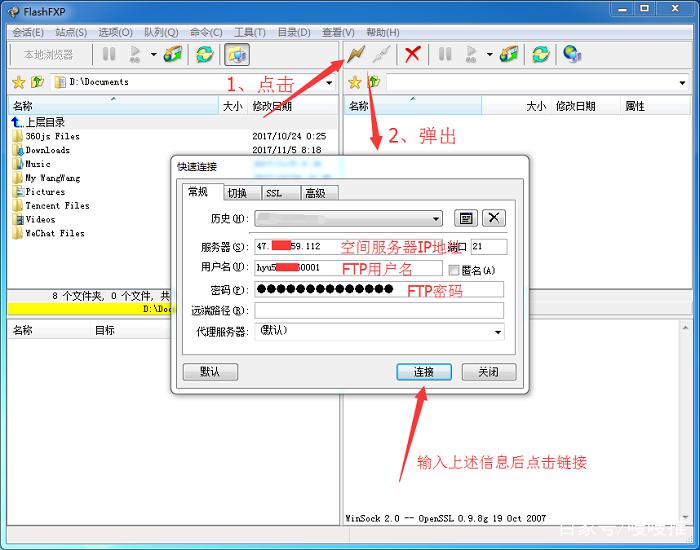Open the remote path dropdown arrow
This screenshot has width=700, height=550.
682,83
